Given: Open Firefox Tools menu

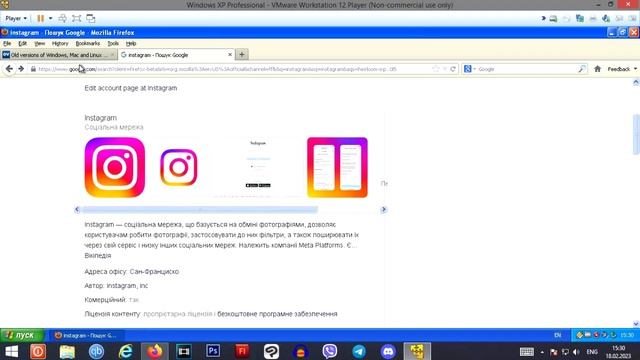Looking at the screenshot, I should pos(113,43).
